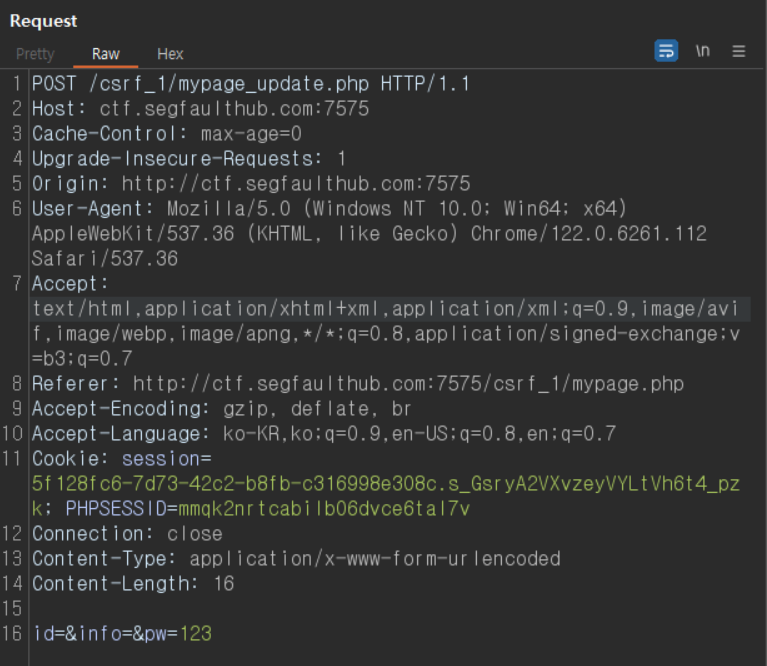
Task: Click the Connection: close line
Action: click(127, 533)
